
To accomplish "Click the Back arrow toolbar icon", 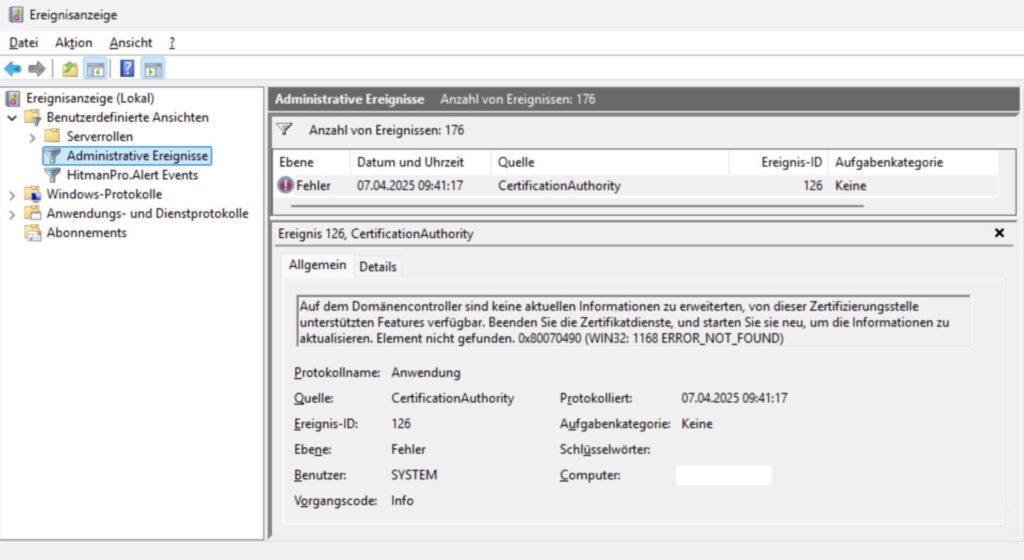I will tap(12, 69).
